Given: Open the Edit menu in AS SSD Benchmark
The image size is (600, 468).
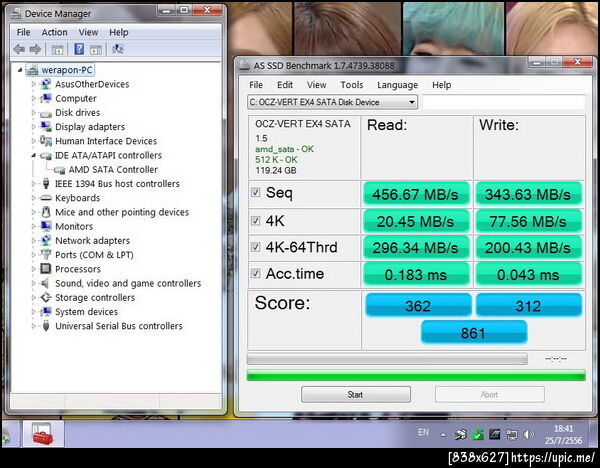Looking at the screenshot, I should [x=285, y=85].
